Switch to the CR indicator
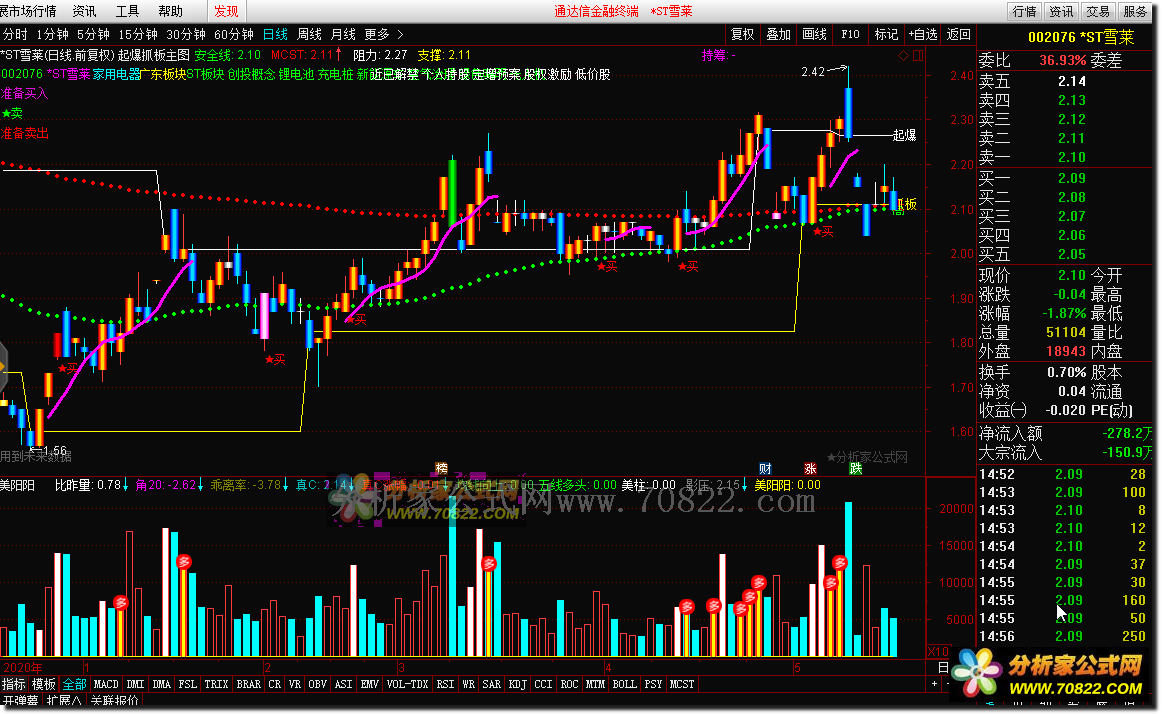 pos(275,684)
